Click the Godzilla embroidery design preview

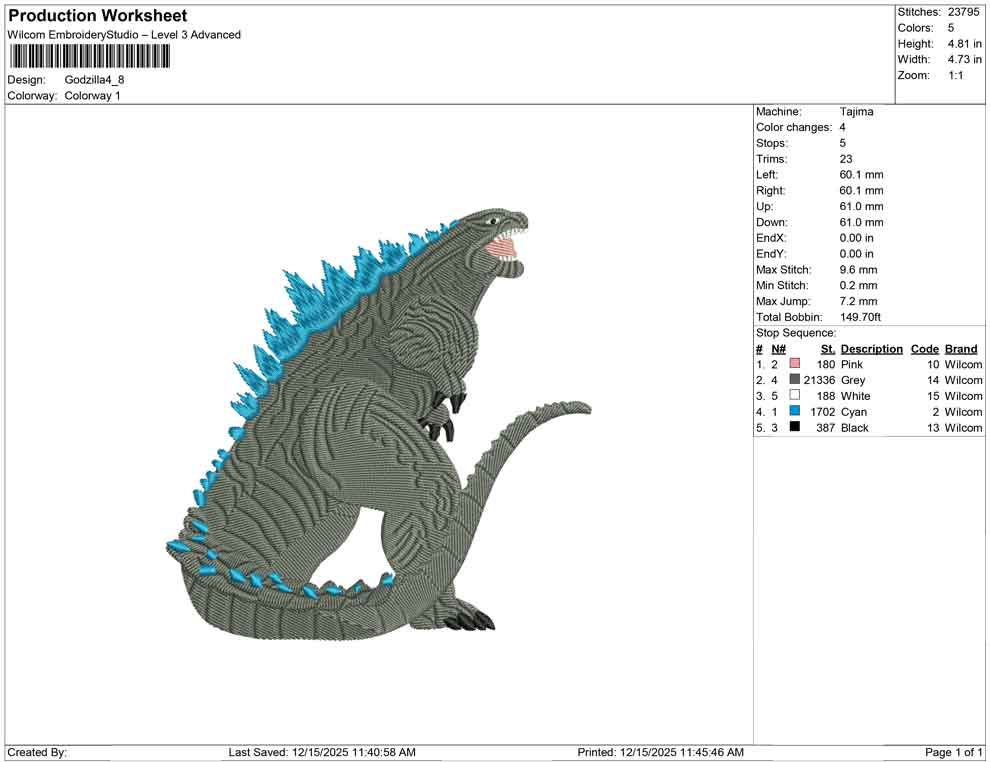pyautogui.click(x=379, y=424)
